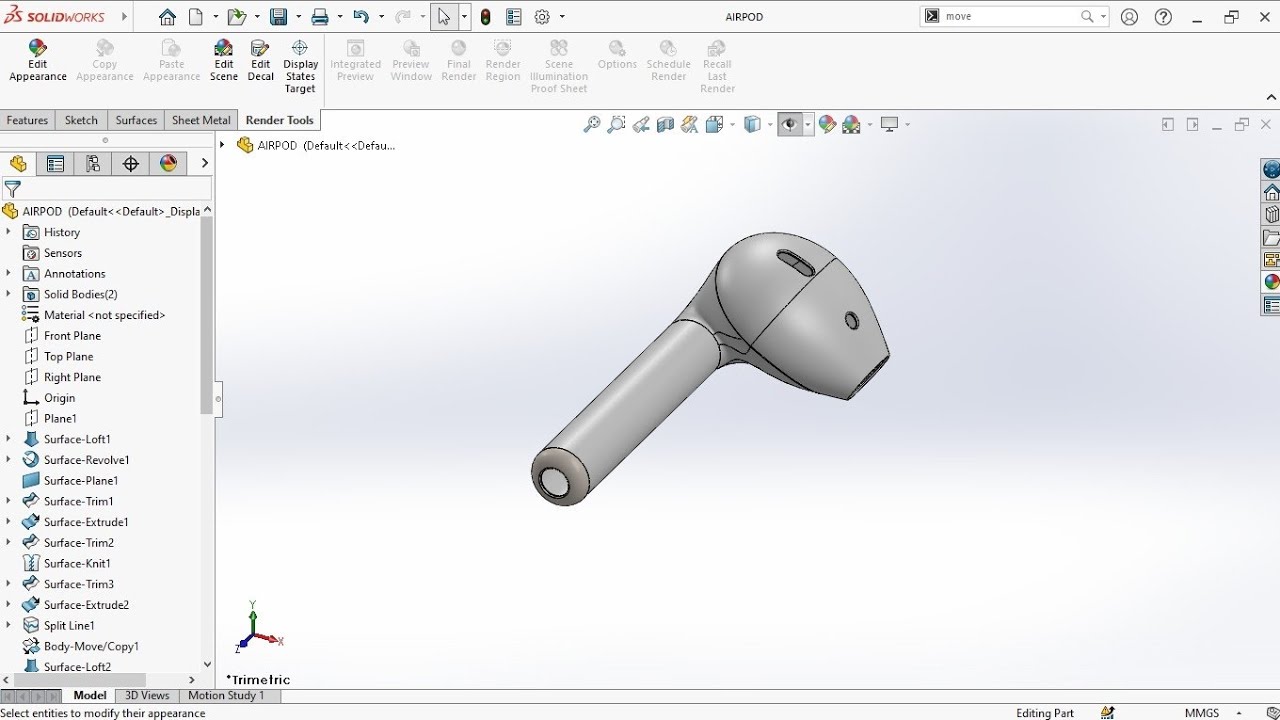Expand the Solid Bodies(2) folder
This screenshot has width=1280, height=720.
[8, 294]
